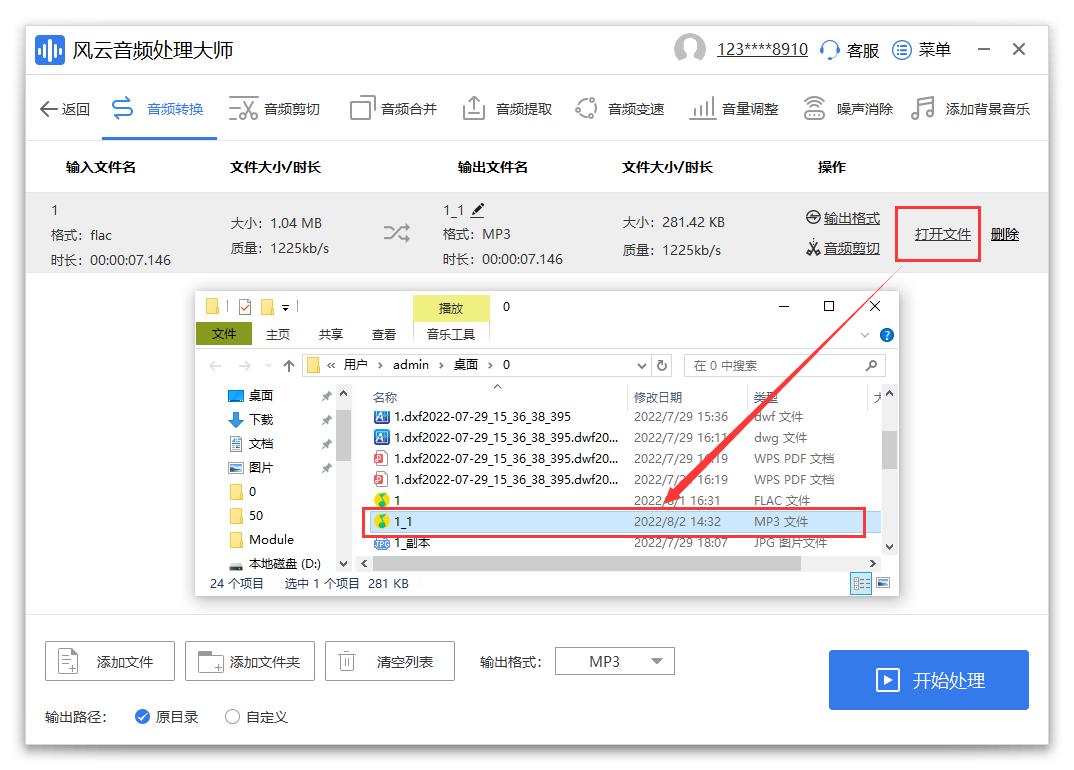Open the 音频变速 (speed change) tool
This screenshot has width=1074, height=770.
tap(637, 108)
